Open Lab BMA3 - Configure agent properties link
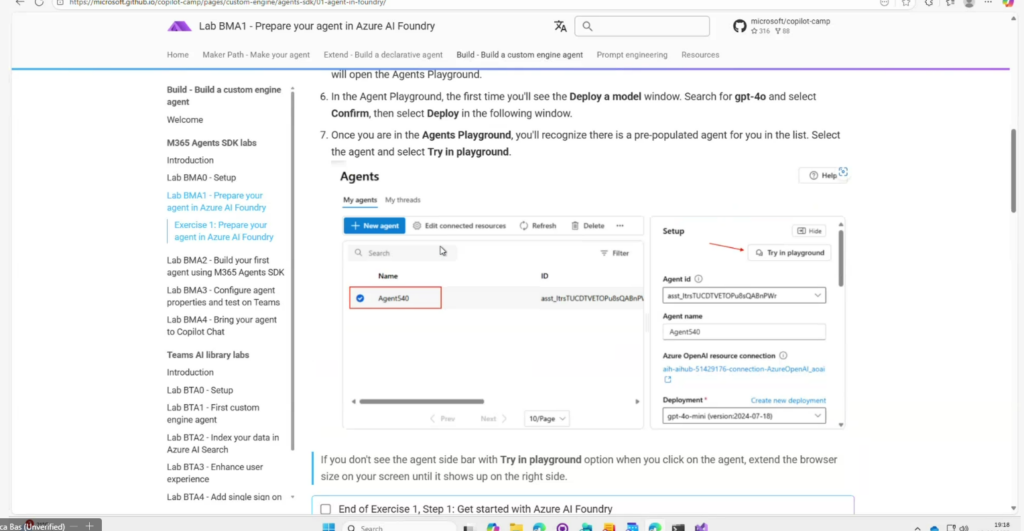 [x=223, y=296]
